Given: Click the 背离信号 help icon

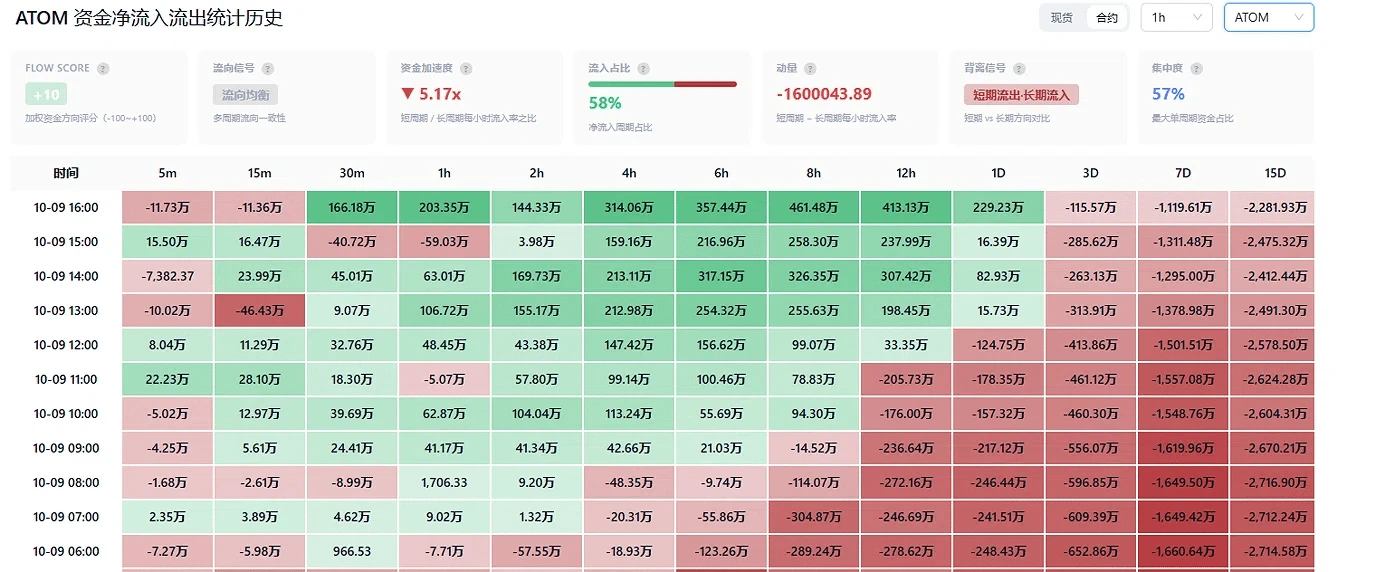Looking at the screenshot, I should [x=1019, y=69].
